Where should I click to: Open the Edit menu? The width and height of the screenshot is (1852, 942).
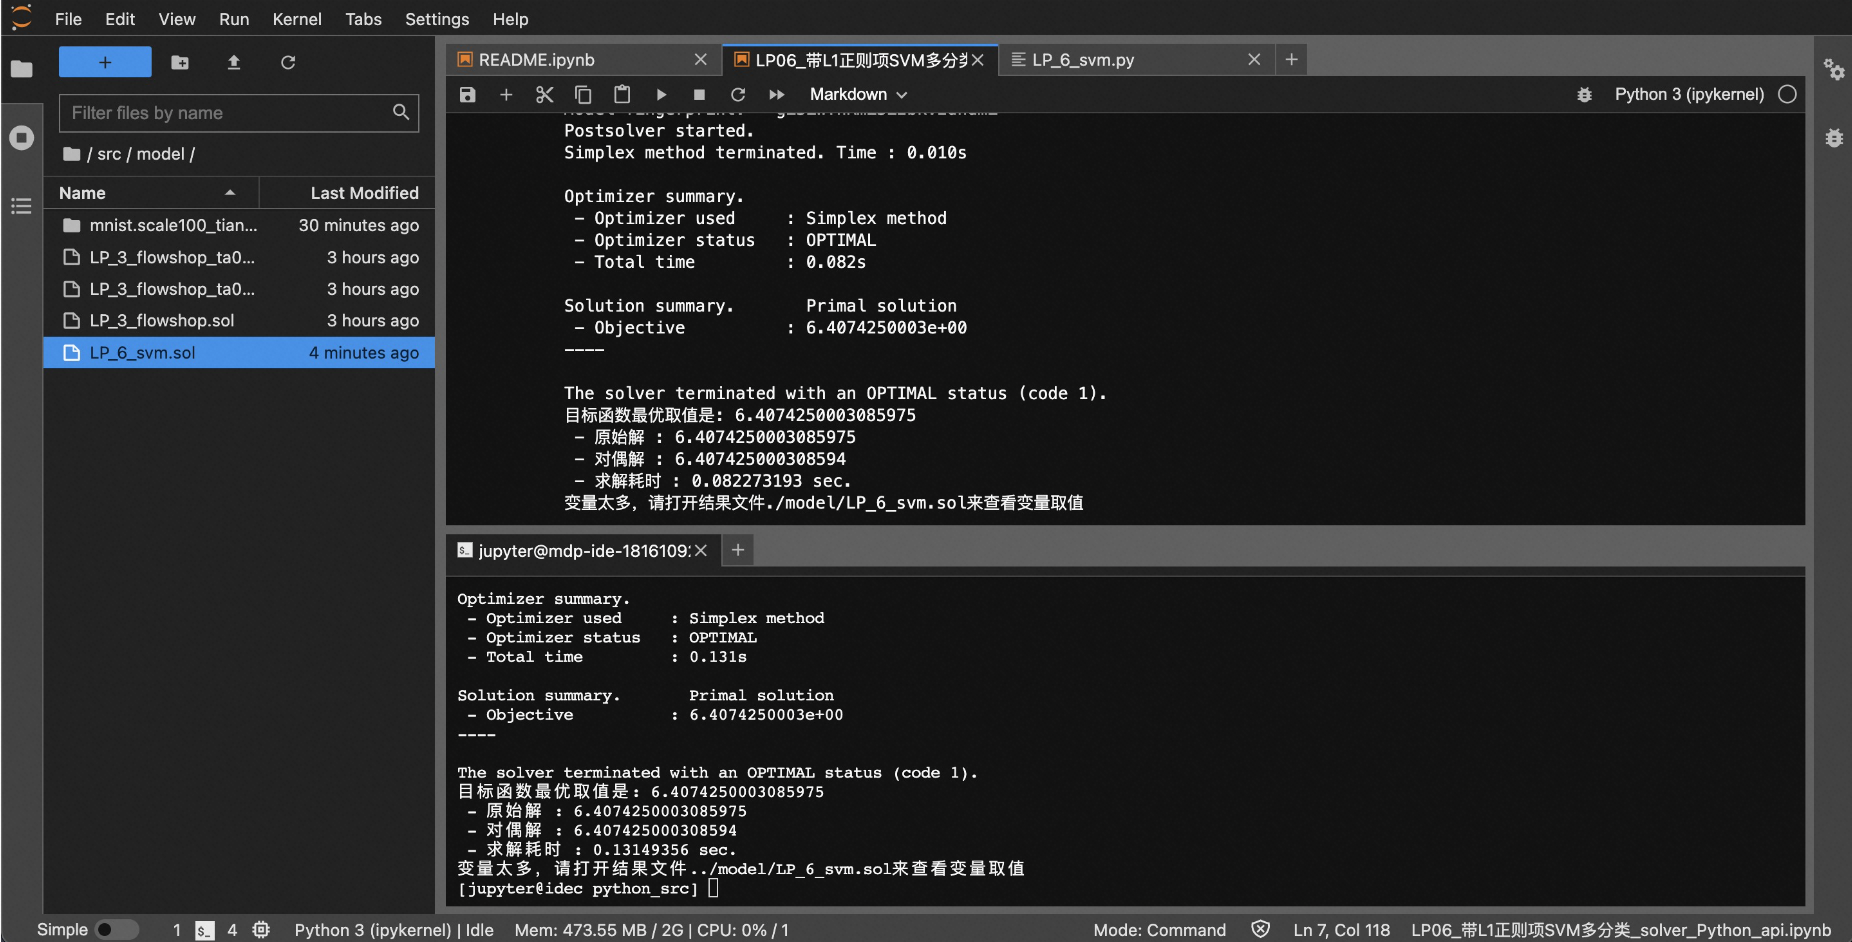tap(120, 19)
